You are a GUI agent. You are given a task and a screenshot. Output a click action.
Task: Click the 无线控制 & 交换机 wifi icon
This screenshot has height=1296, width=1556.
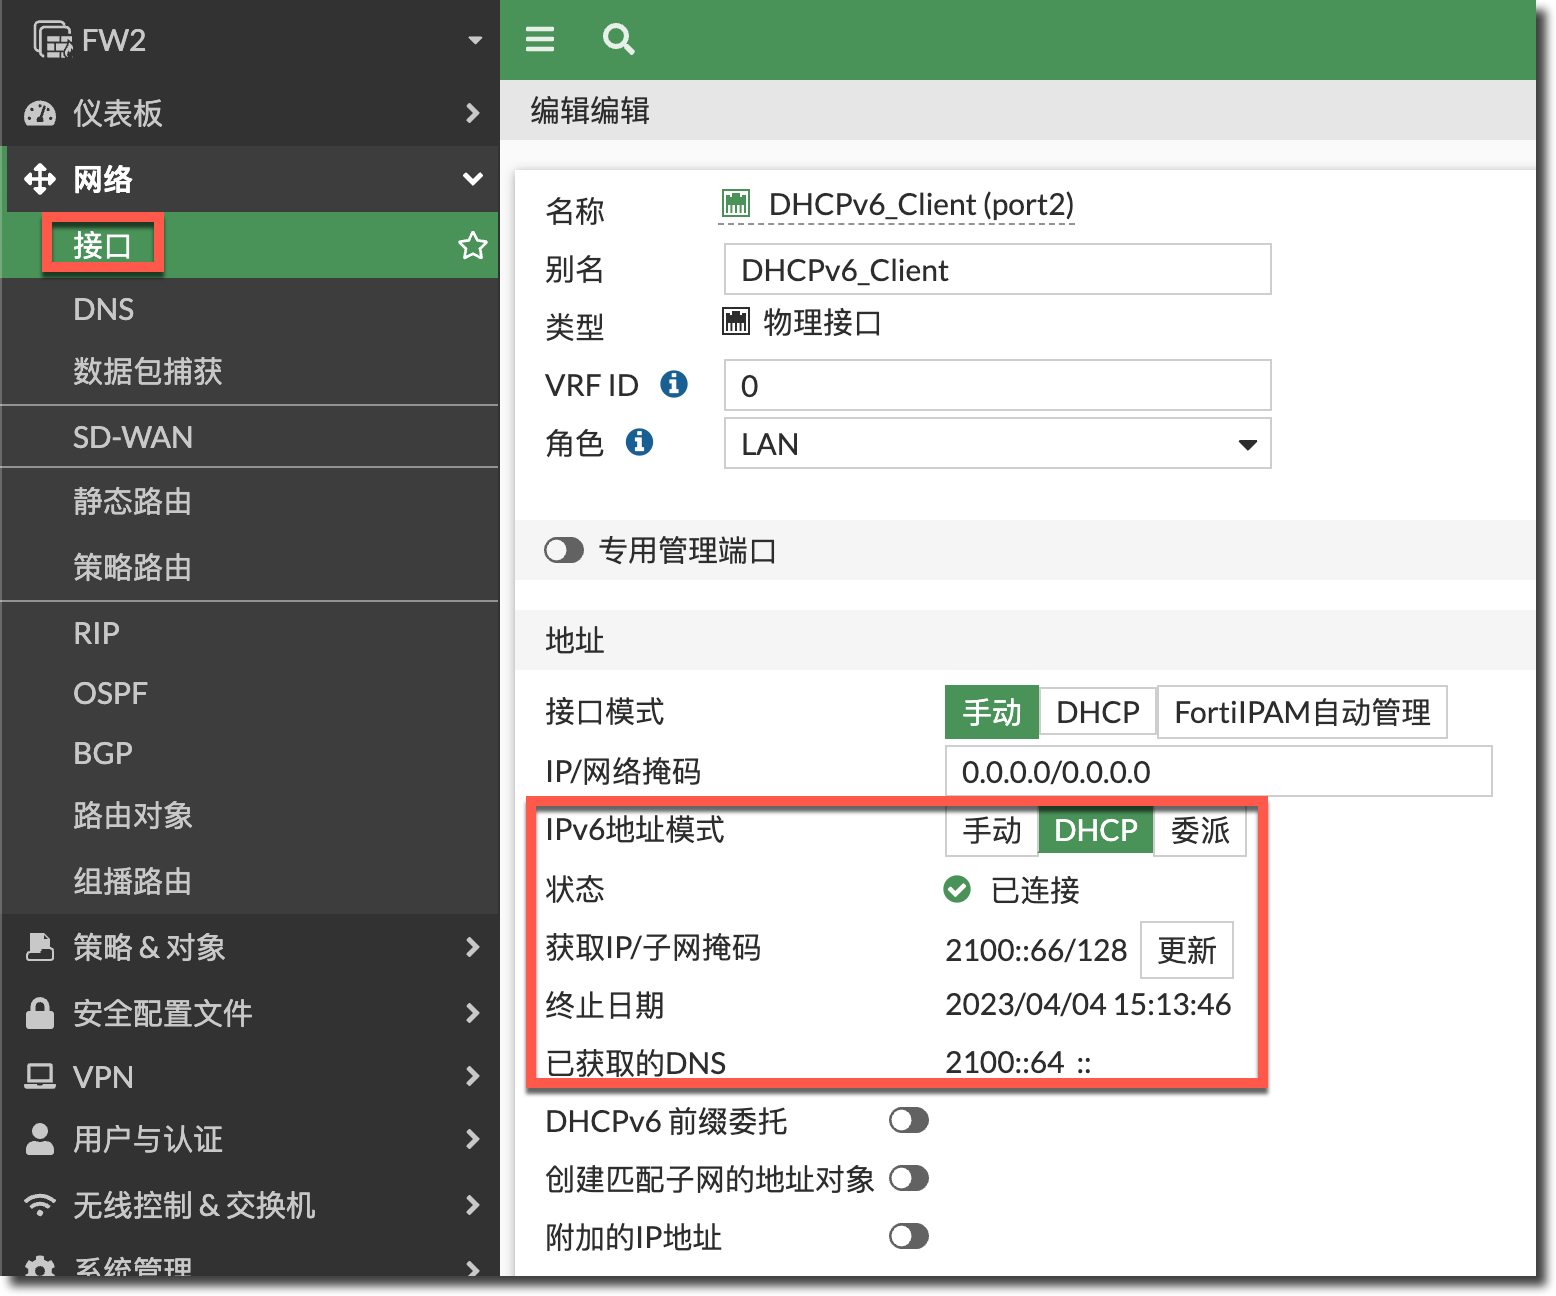[40, 1205]
